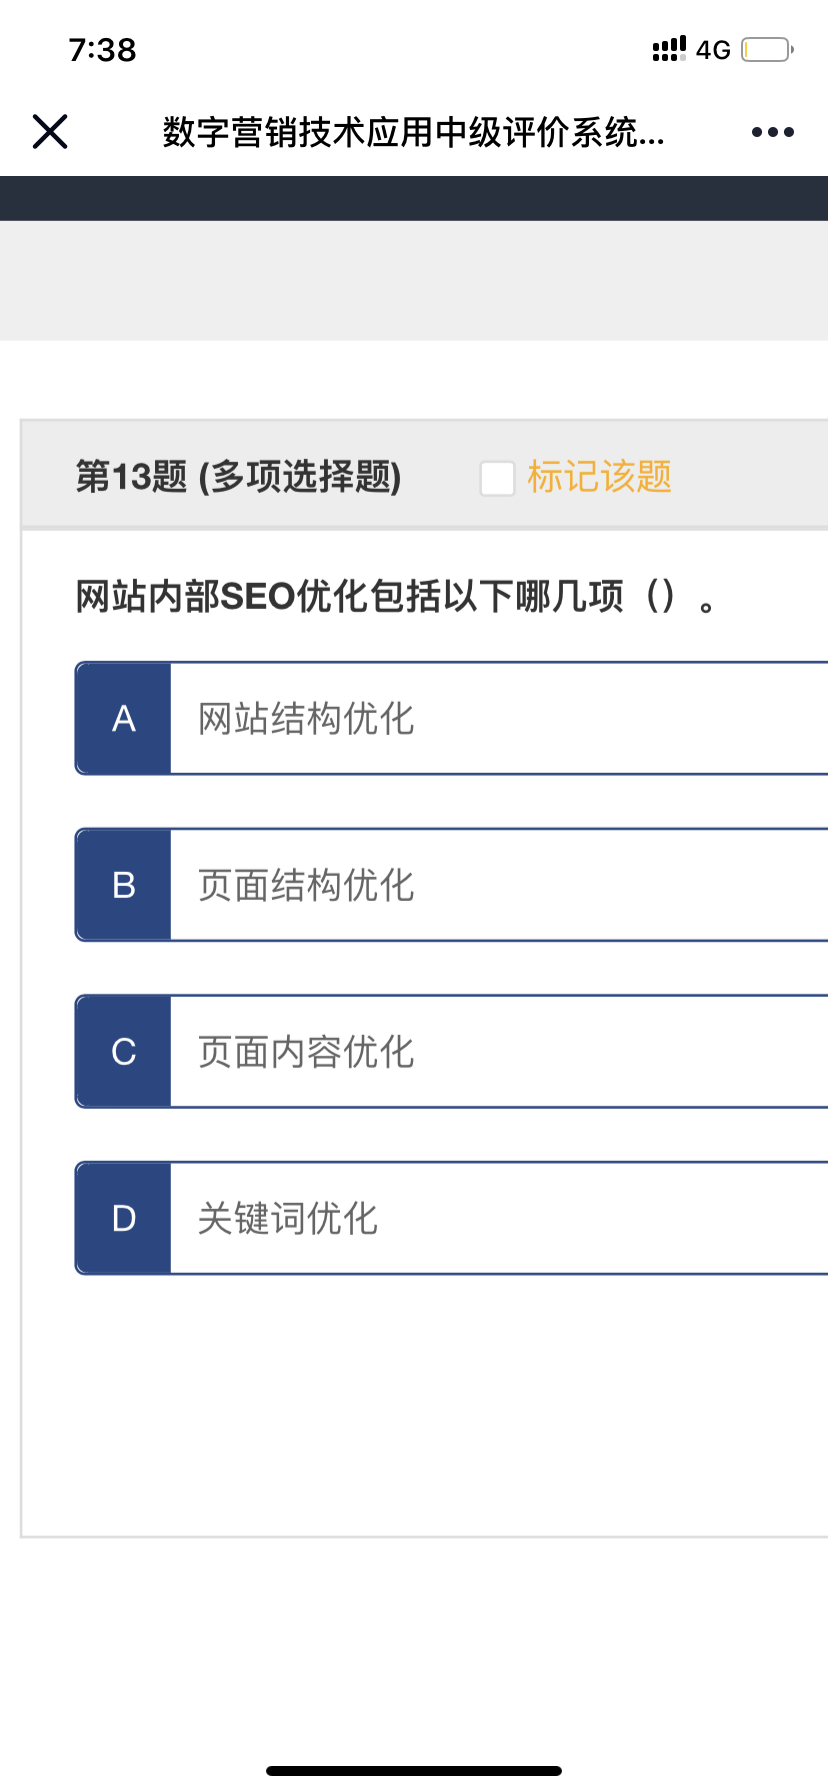Choose answer 网站结构优化
This screenshot has height=1792, width=828.
tap(306, 718)
